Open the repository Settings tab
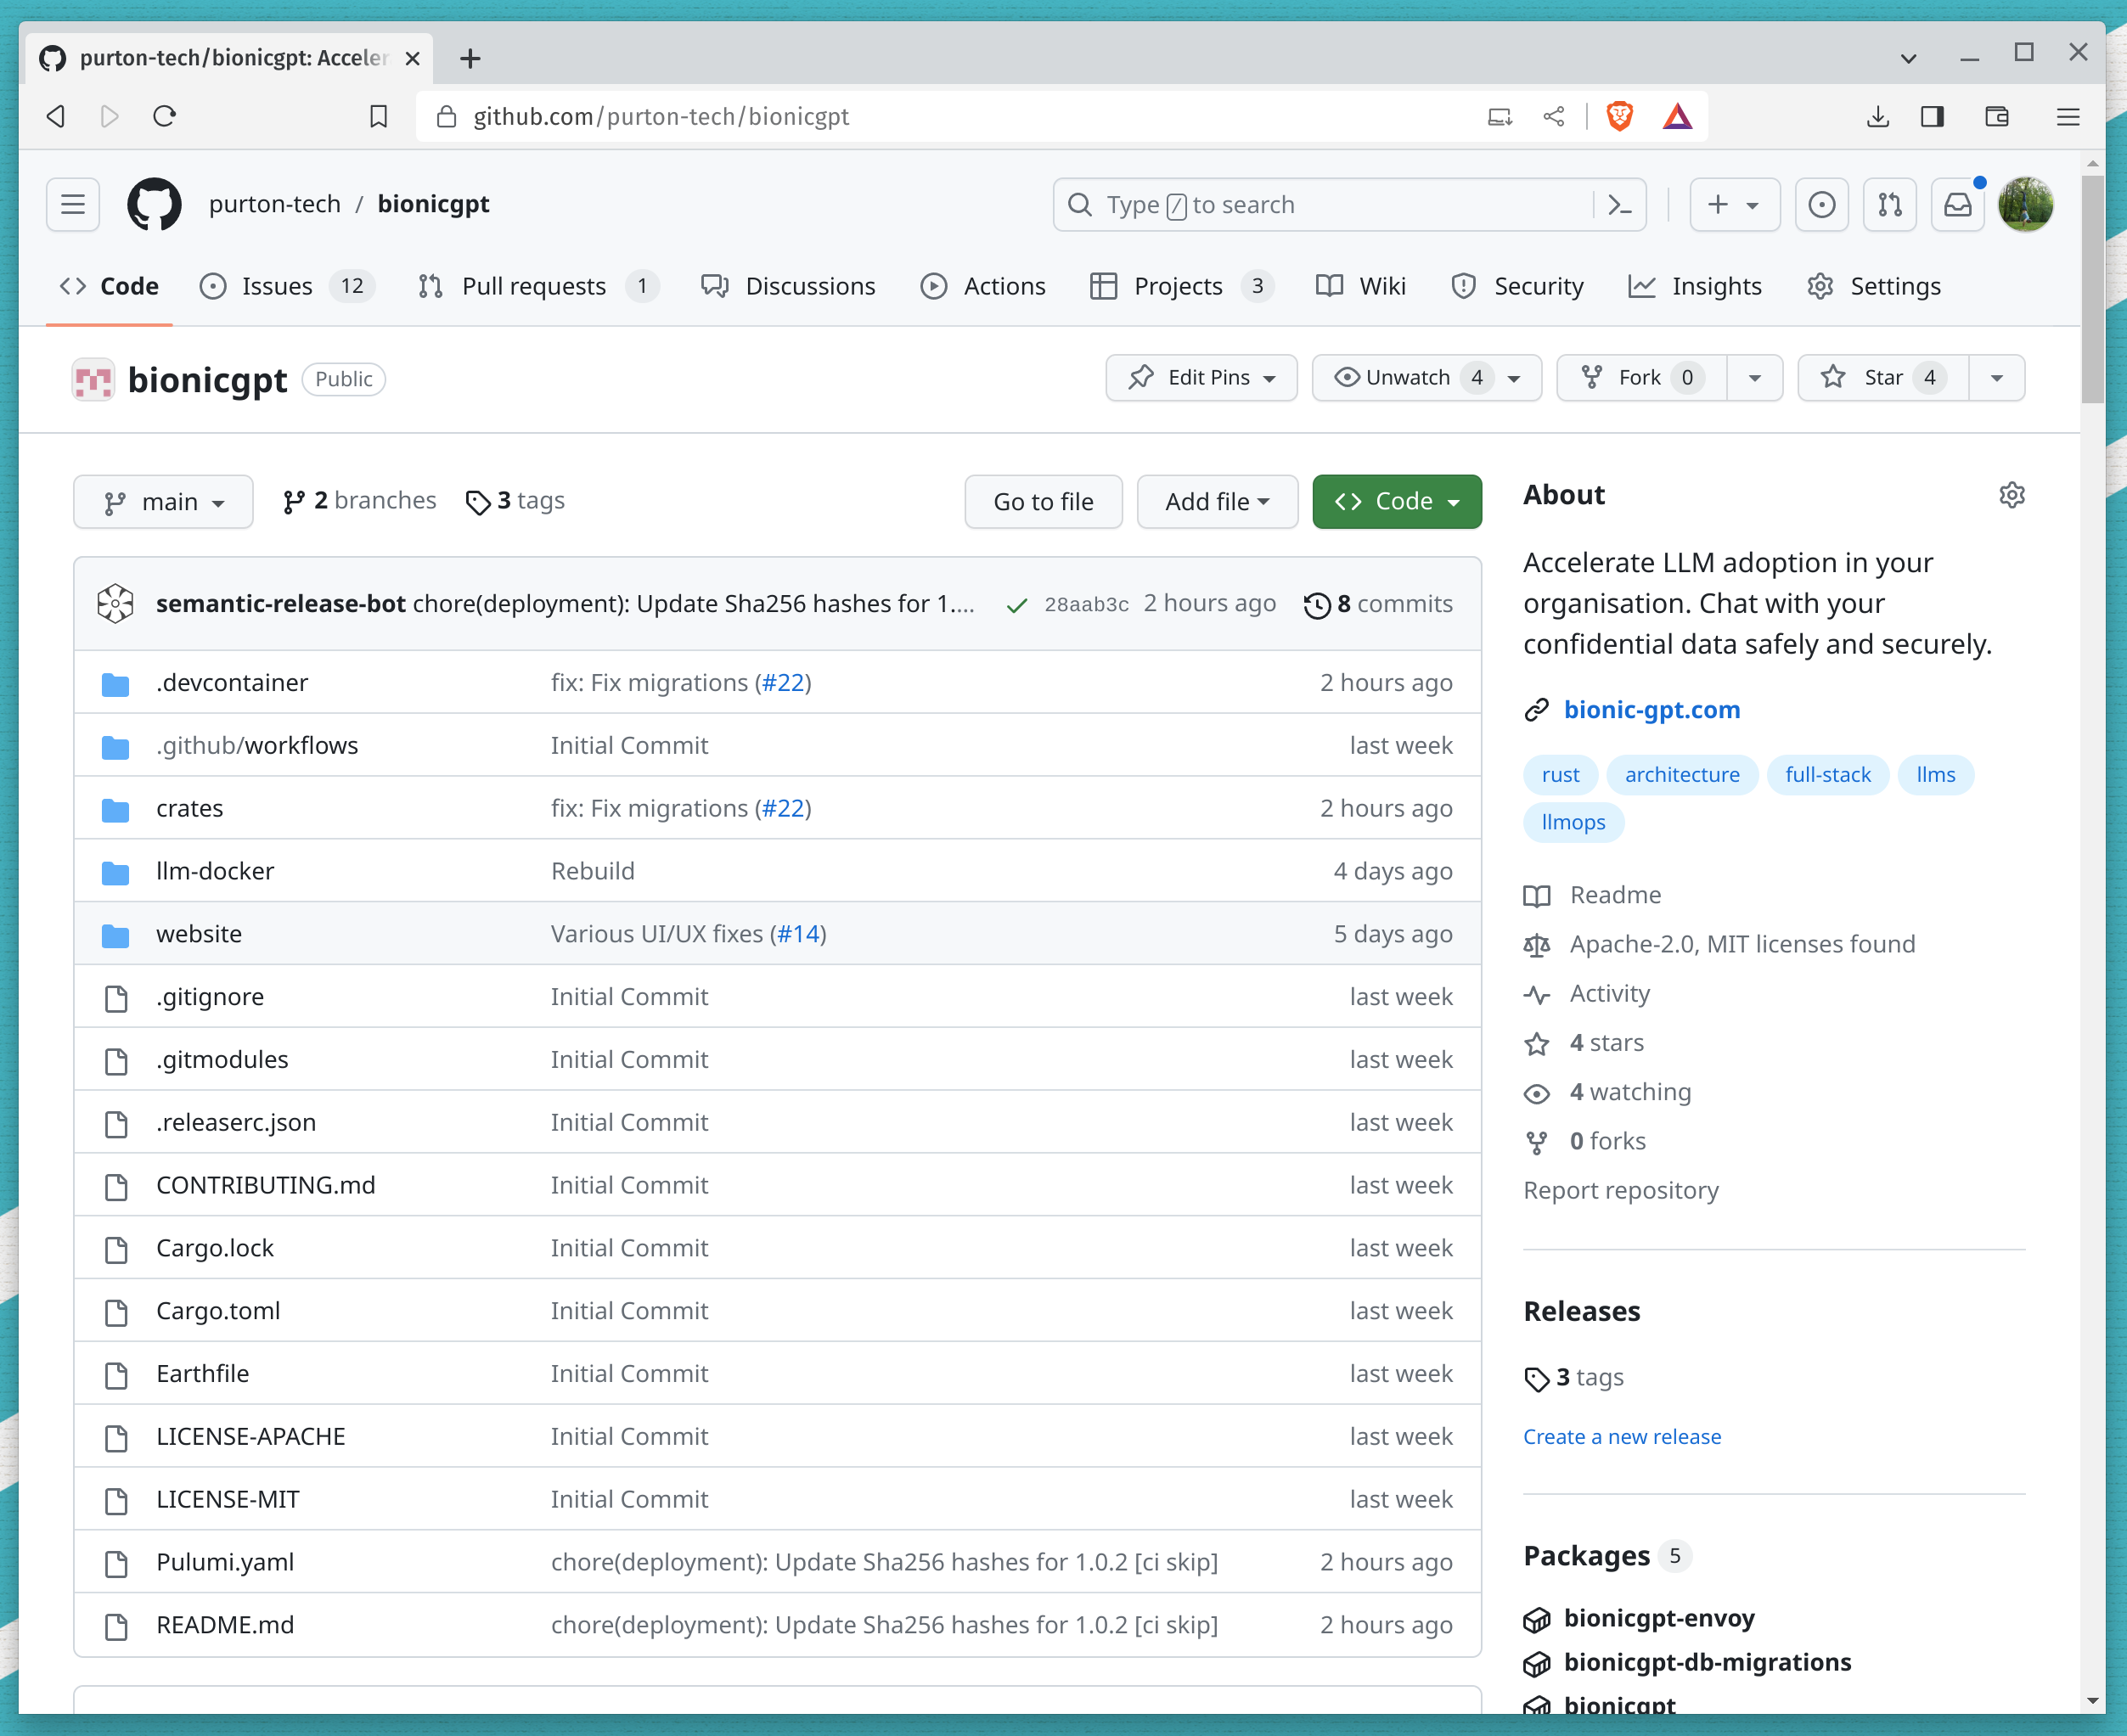This screenshot has width=2127, height=1736. [x=1895, y=286]
